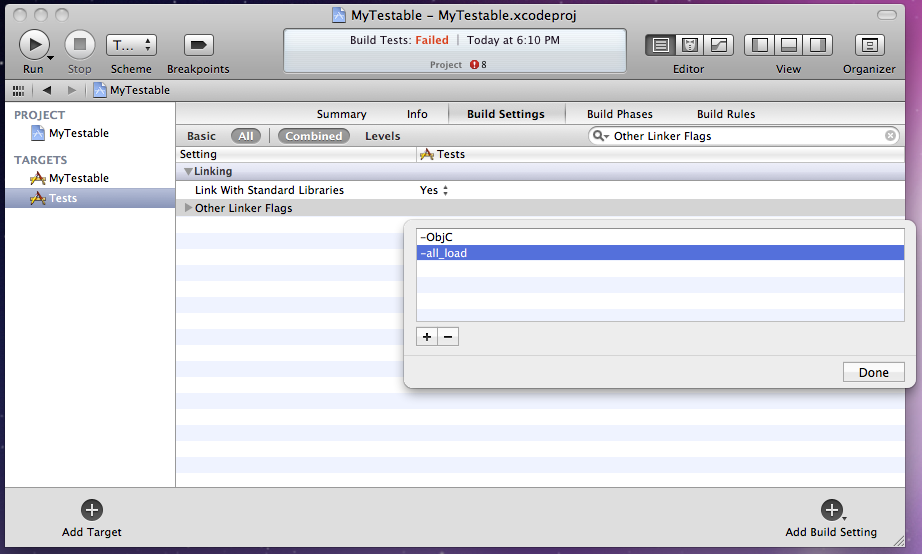Go back with the left arrow
This screenshot has width=922, height=554.
click(47, 90)
